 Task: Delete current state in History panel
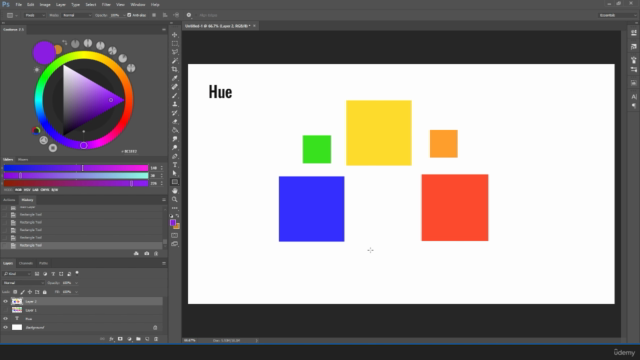click(x=156, y=253)
